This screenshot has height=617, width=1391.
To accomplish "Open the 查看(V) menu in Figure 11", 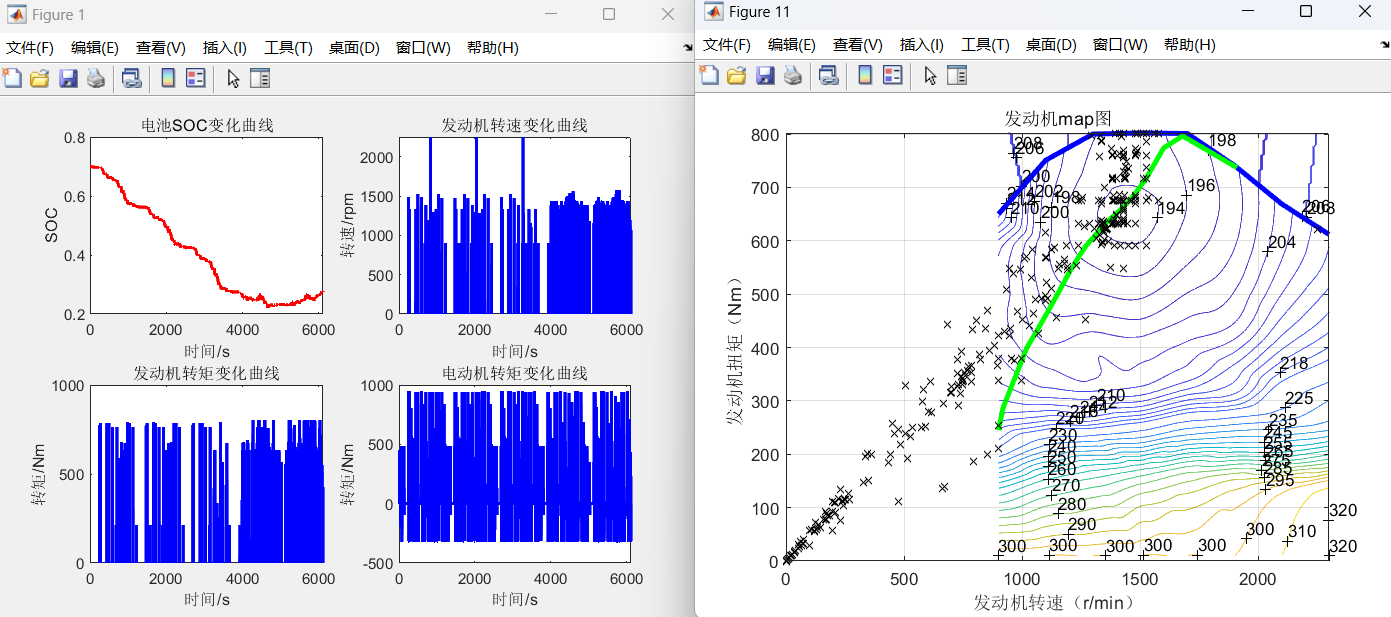I will 859,45.
